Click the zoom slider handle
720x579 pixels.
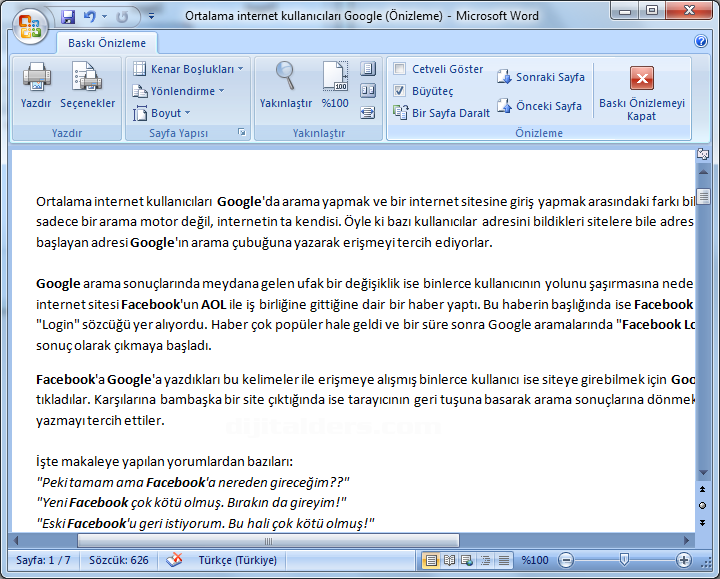[624, 560]
